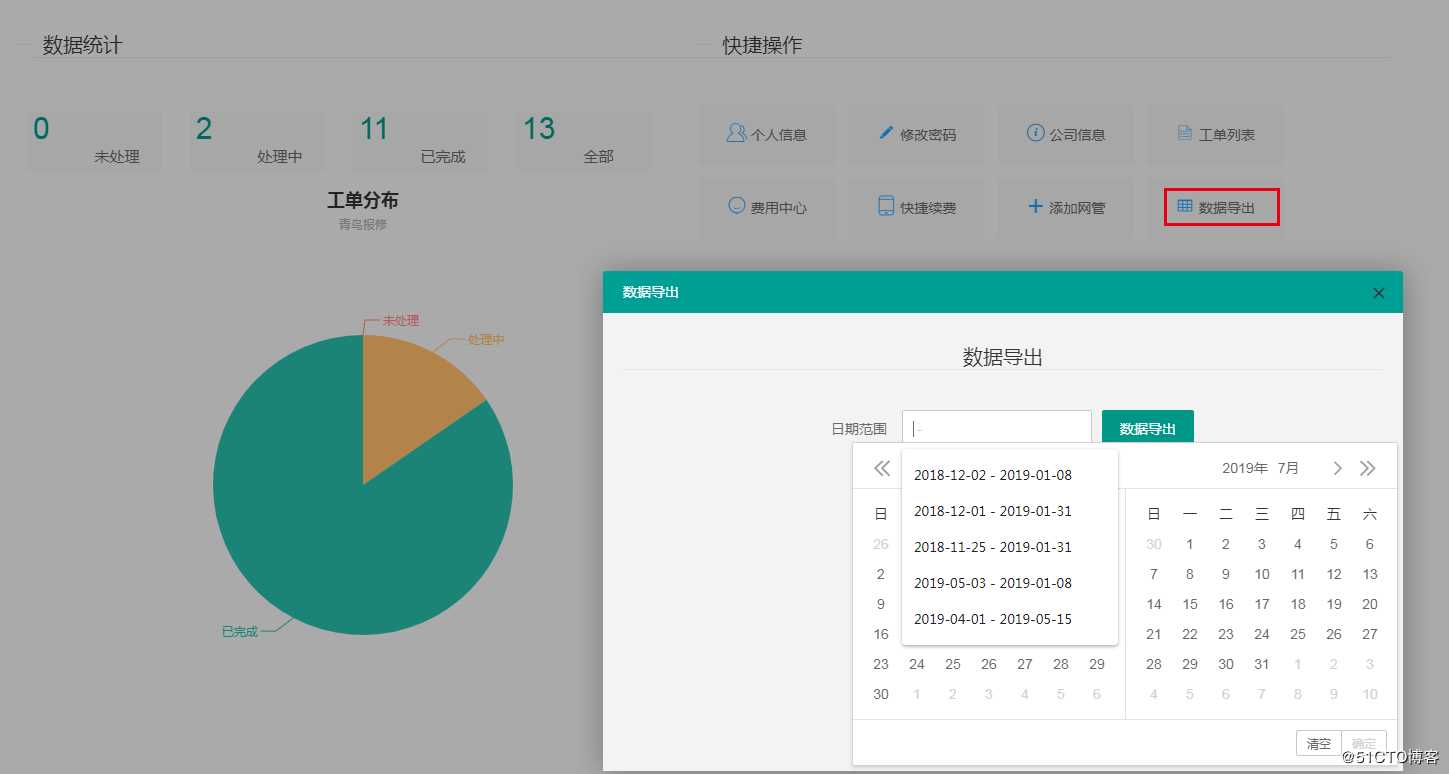1449x774 pixels.
Task: Select suggestion 2019-05-03 - 2019-01-08
Action: (1010, 583)
